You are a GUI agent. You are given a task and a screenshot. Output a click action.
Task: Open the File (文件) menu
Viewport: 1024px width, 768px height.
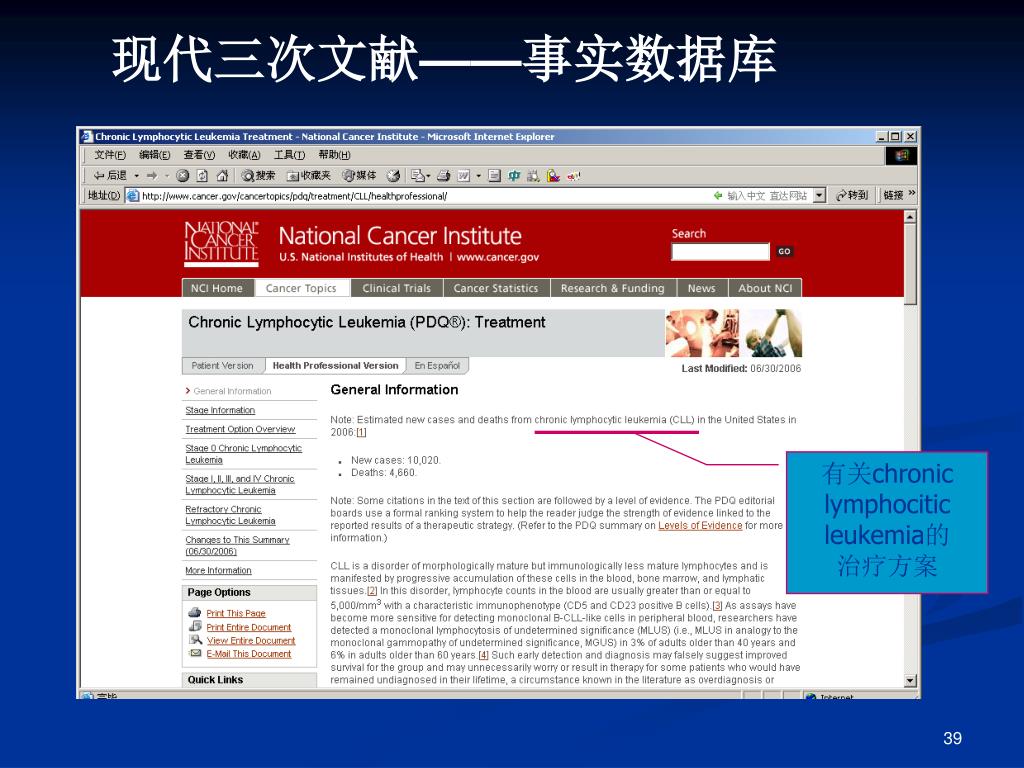pos(109,155)
